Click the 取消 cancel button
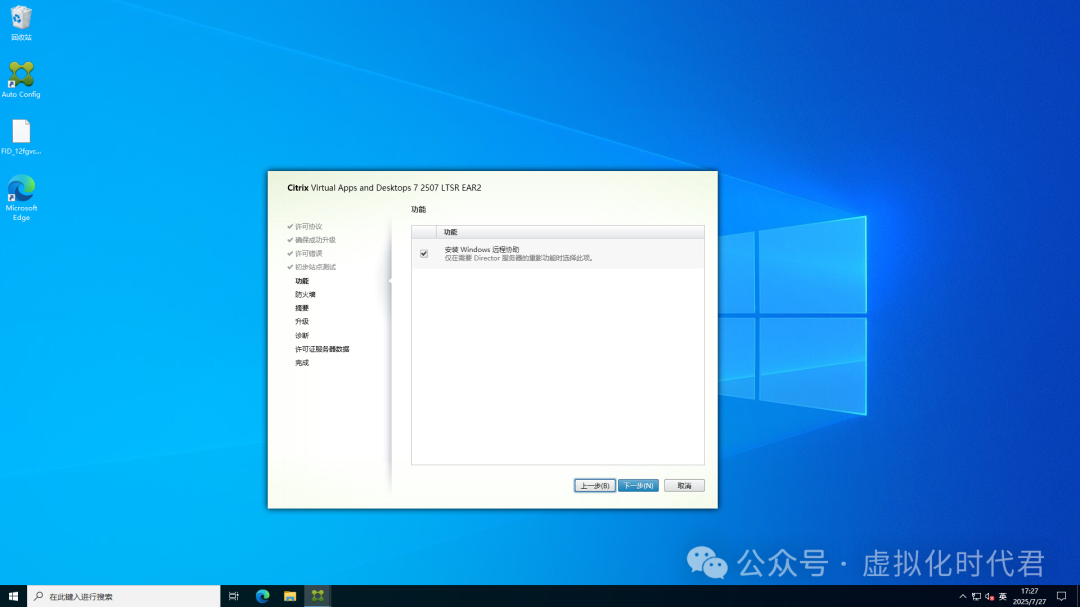The height and width of the screenshot is (607, 1080). pos(684,486)
